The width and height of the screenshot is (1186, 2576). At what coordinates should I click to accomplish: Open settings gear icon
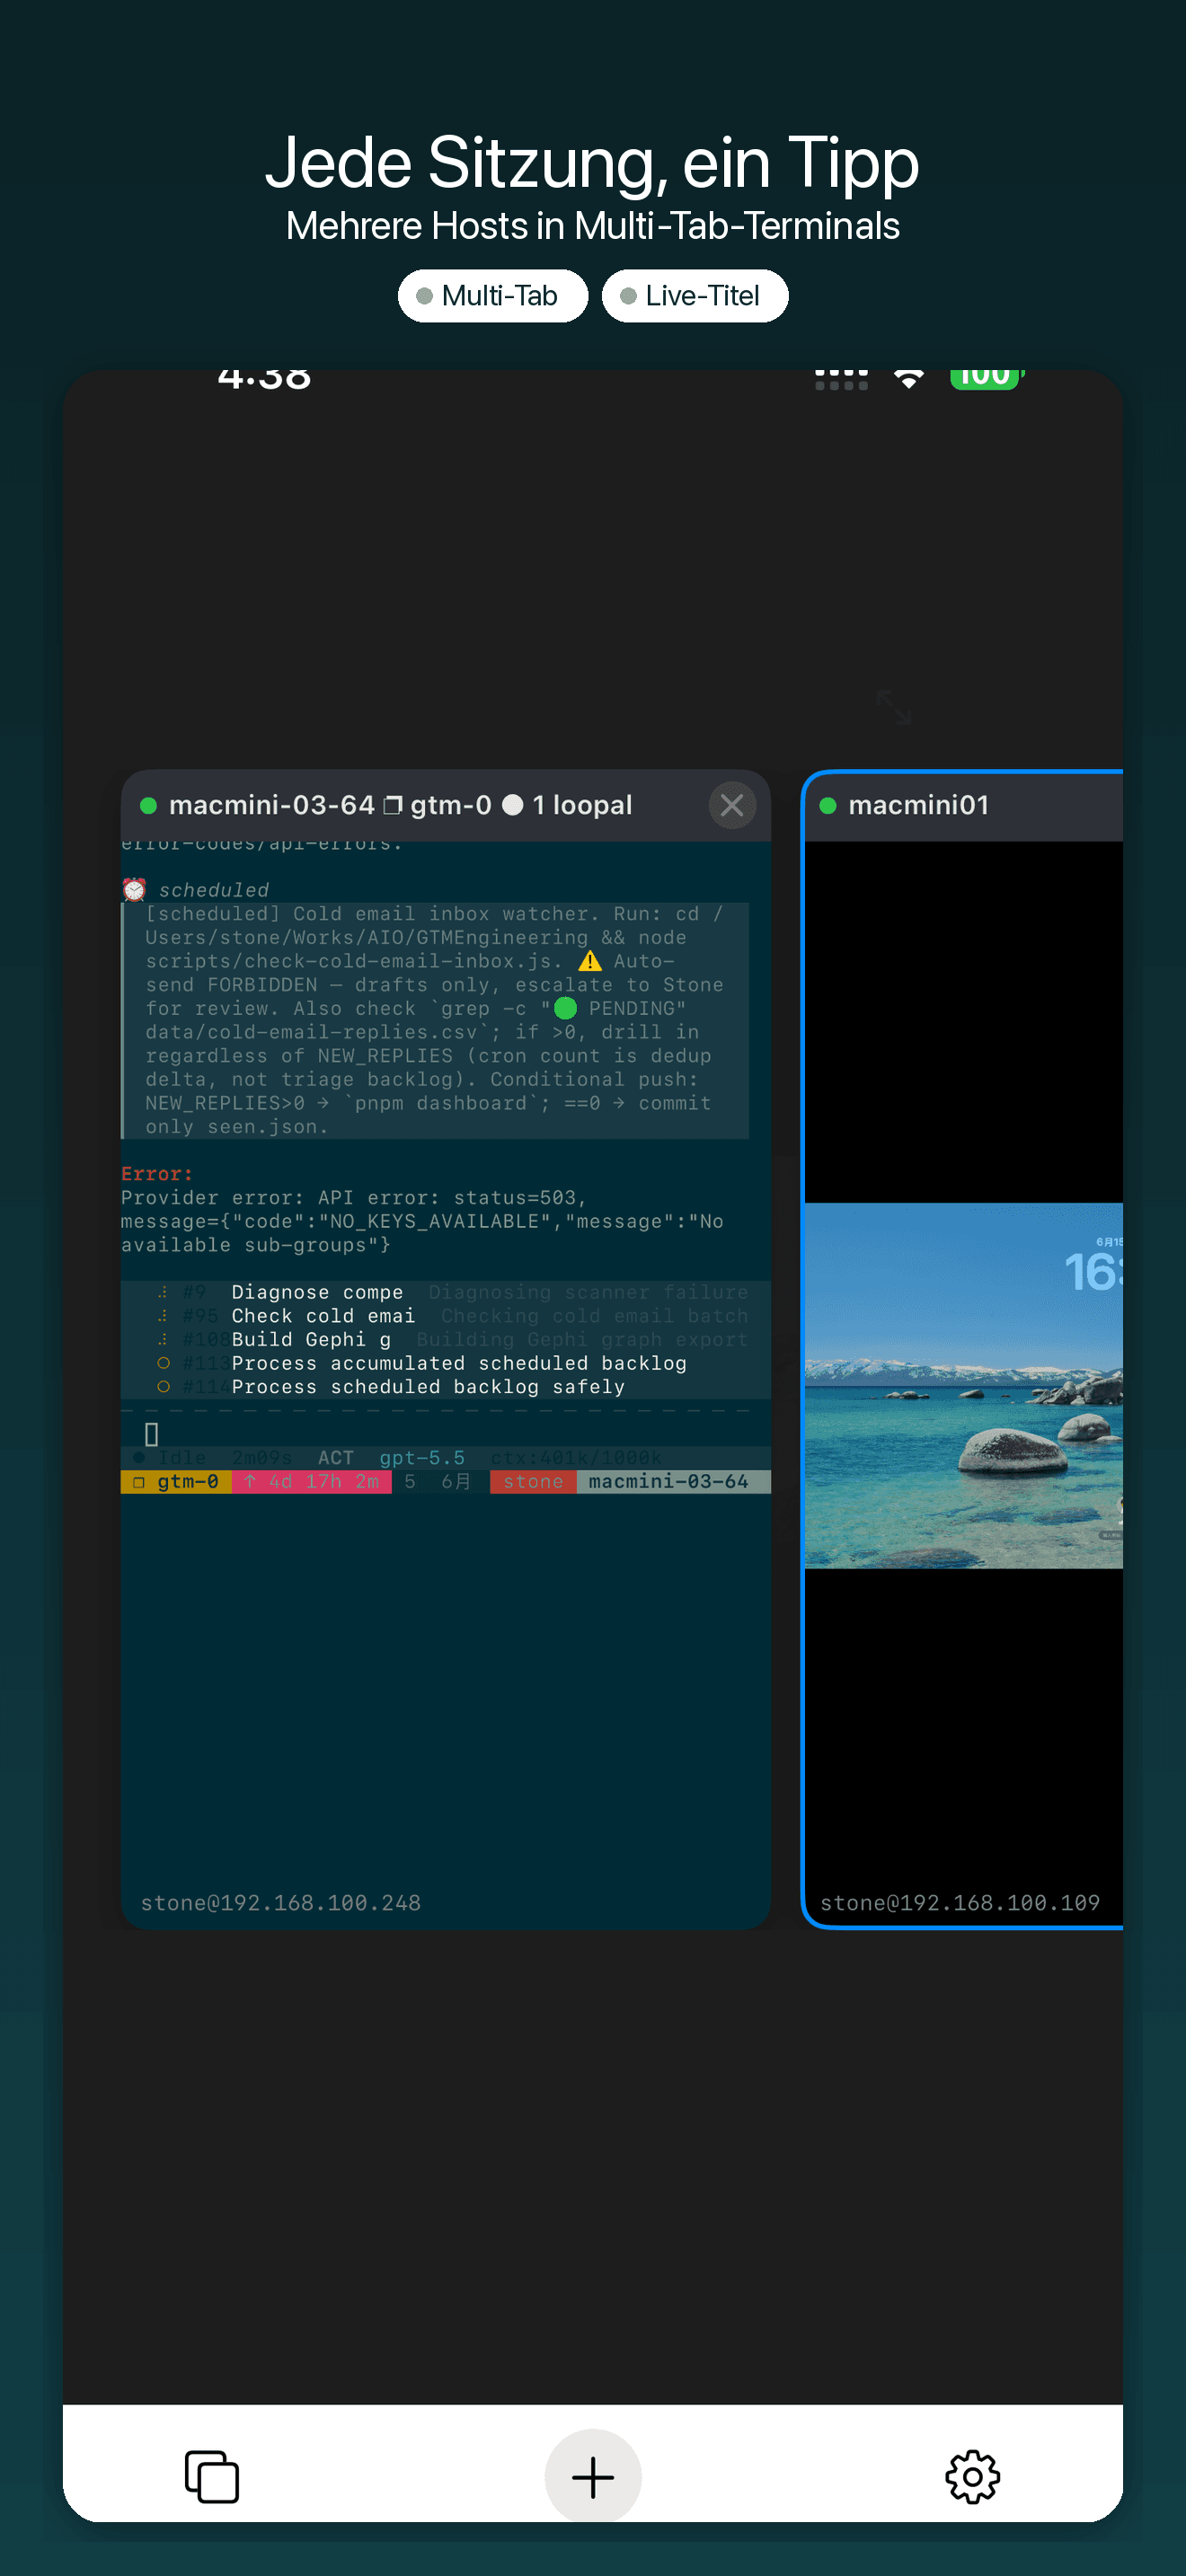pos(972,2476)
